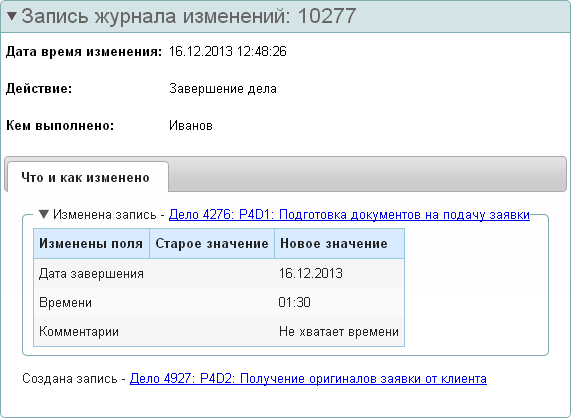This screenshot has width=571, height=418.
Task: Collapse the 'Запись журнала изменений: 10277' panel
Action: tap(12, 16)
